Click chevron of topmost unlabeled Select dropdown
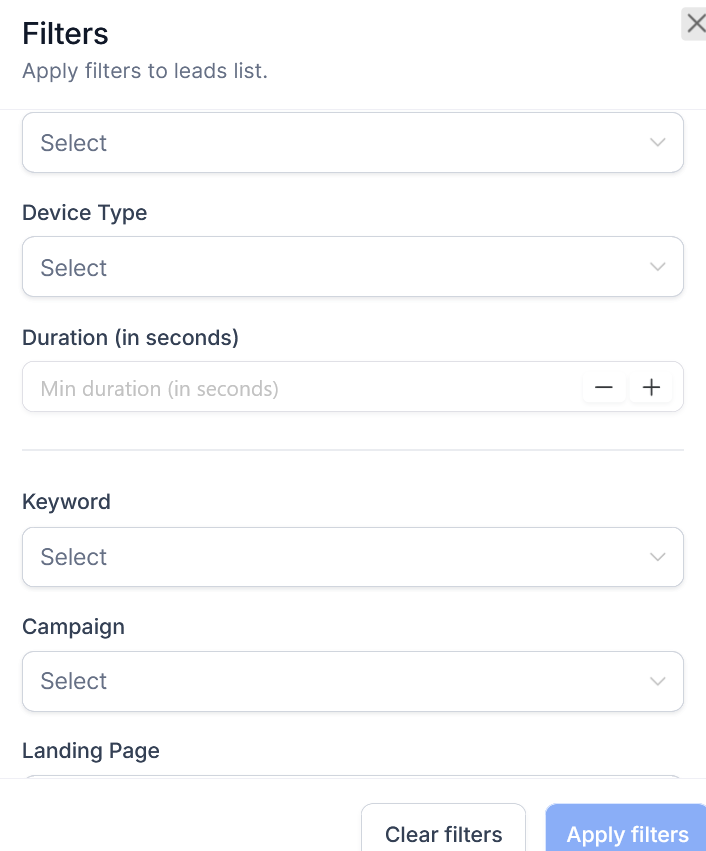 pos(657,142)
